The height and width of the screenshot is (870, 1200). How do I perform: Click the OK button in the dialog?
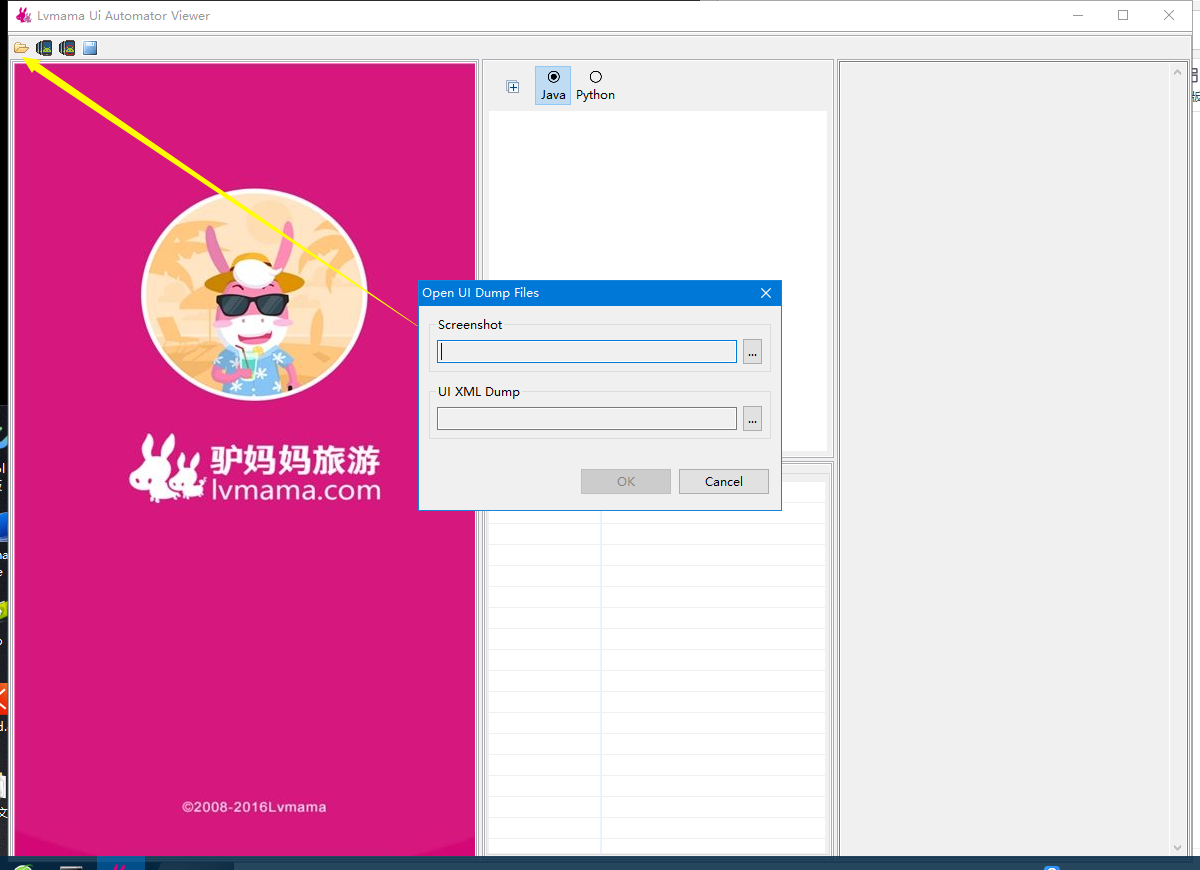(625, 481)
